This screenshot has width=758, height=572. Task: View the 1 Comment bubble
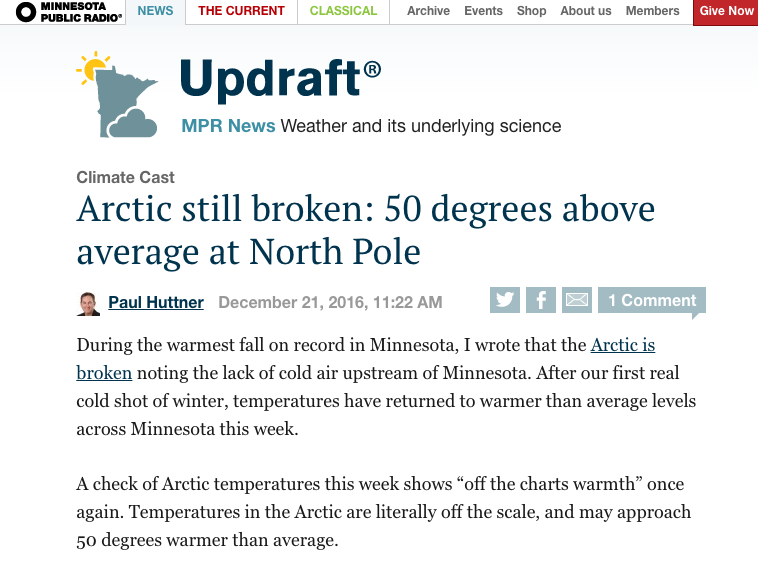(652, 300)
